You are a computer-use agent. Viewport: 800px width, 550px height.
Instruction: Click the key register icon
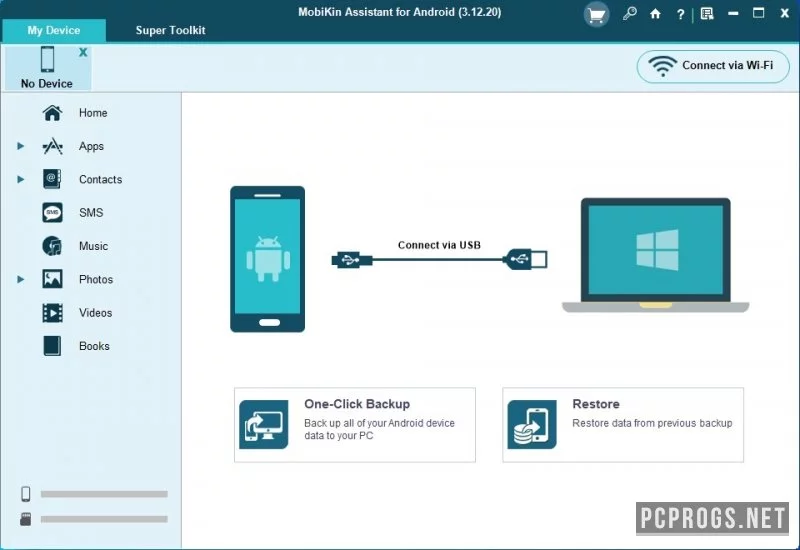630,14
